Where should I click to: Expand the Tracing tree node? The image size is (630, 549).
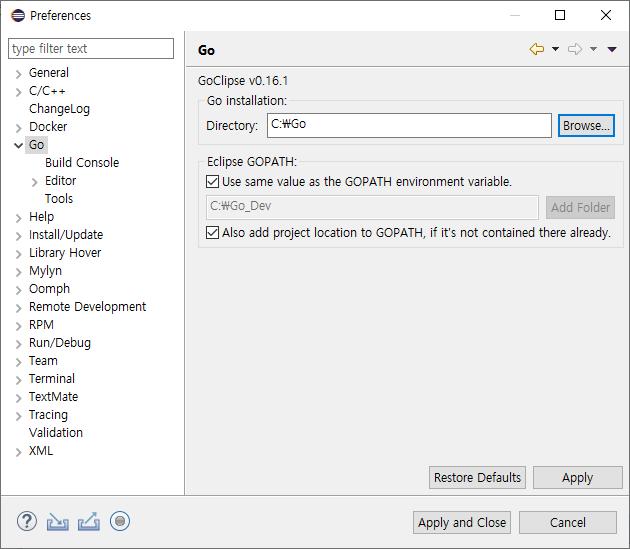pos(18,416)
